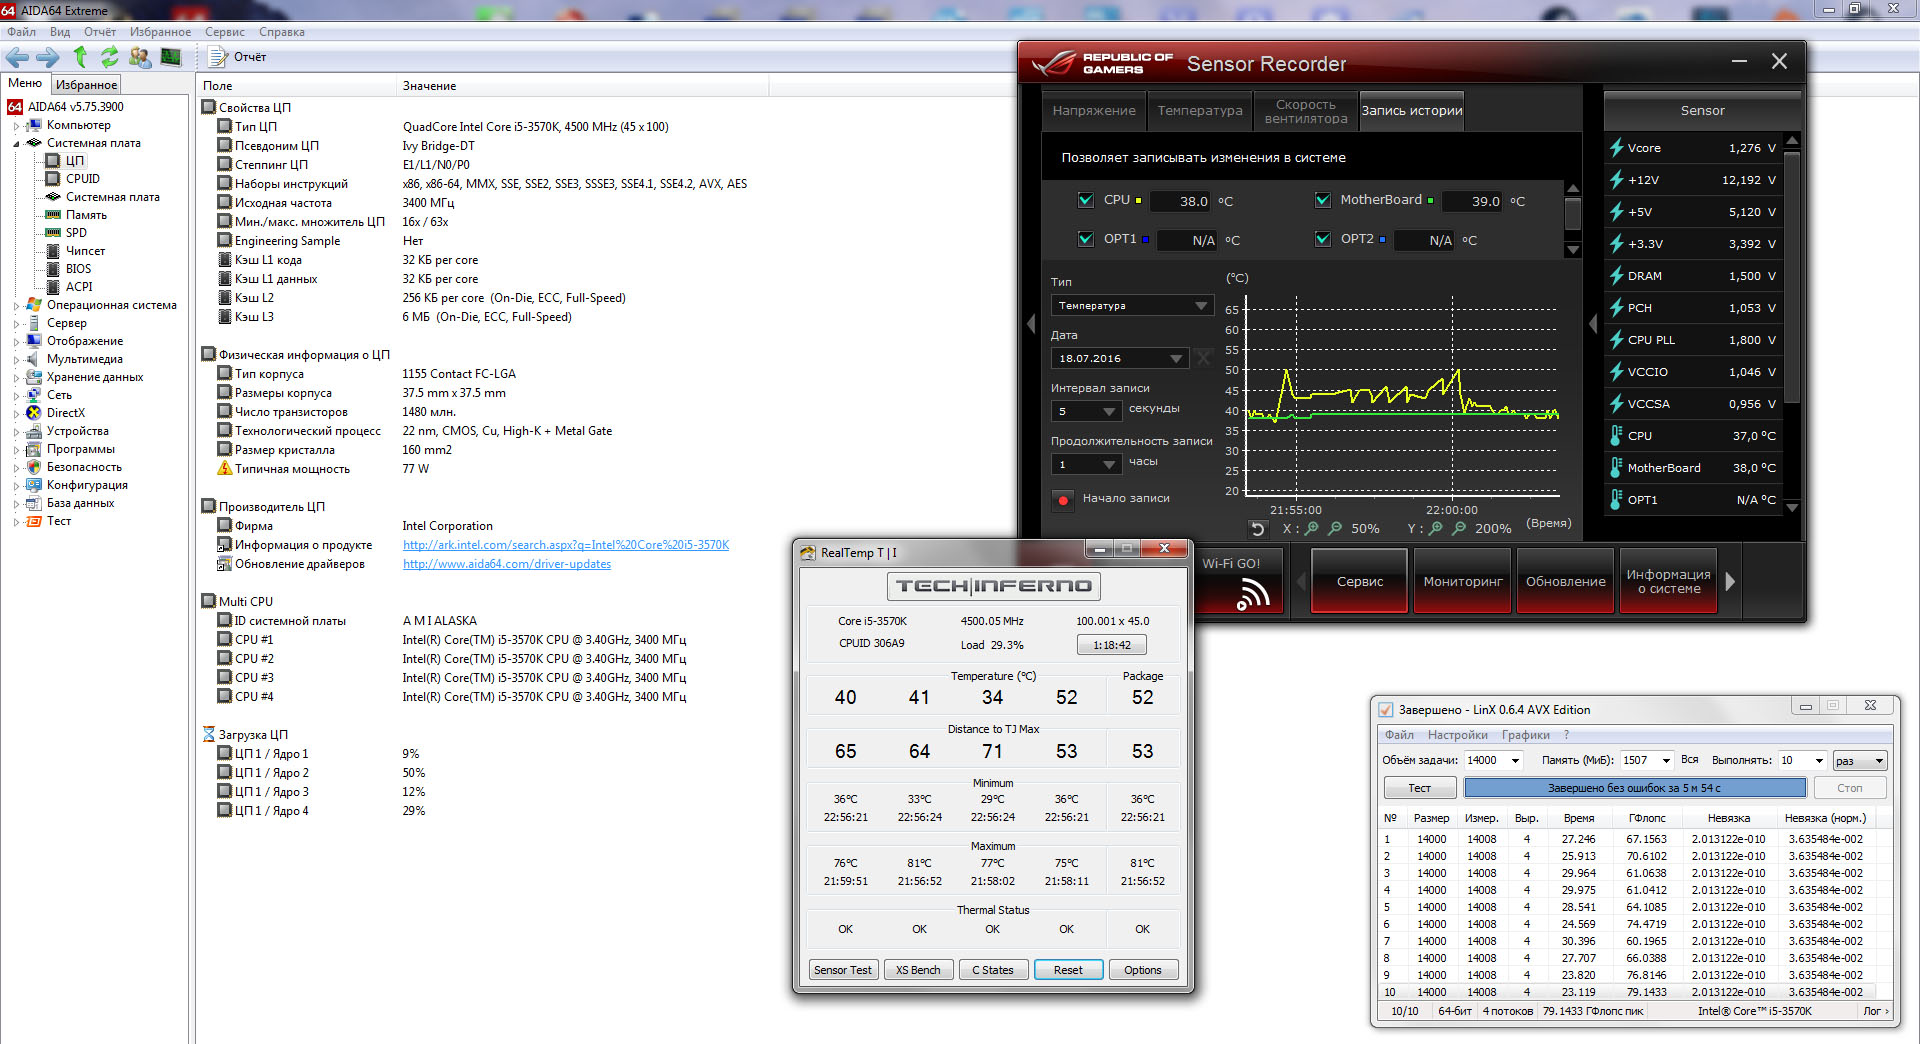
Task: Switch to the Напряжение tab in Sensor Recorder
Action: click(1094, 111)
